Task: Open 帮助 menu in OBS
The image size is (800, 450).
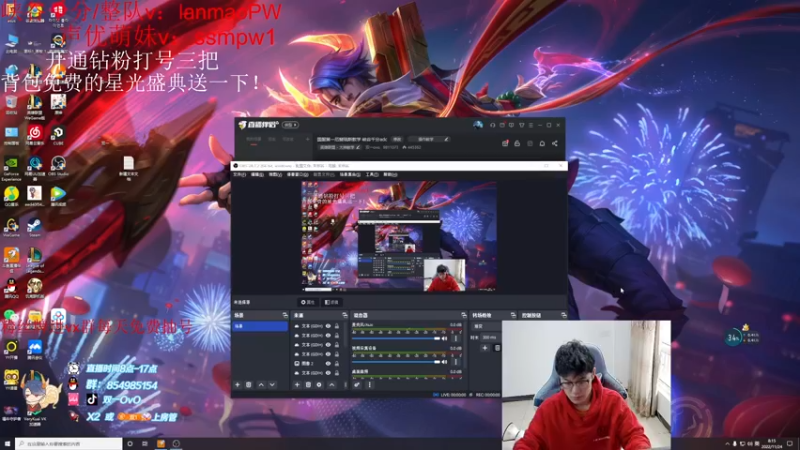Action: point(390,174)
